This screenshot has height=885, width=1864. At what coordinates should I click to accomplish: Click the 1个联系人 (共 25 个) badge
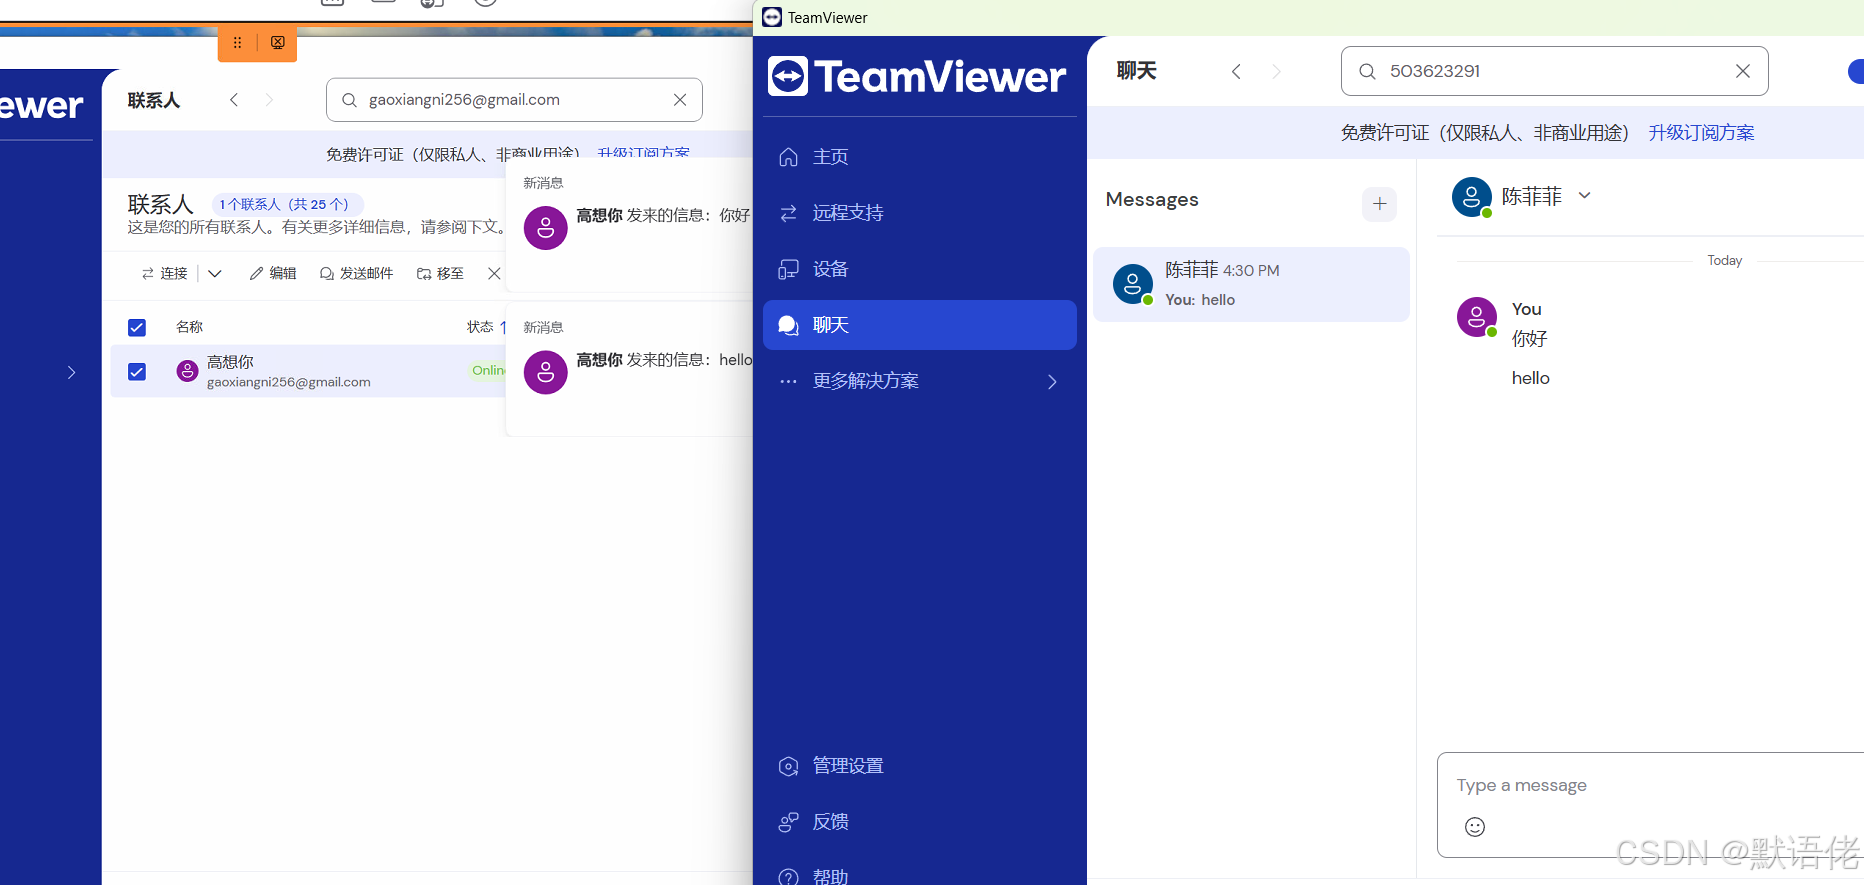(285, 204)
